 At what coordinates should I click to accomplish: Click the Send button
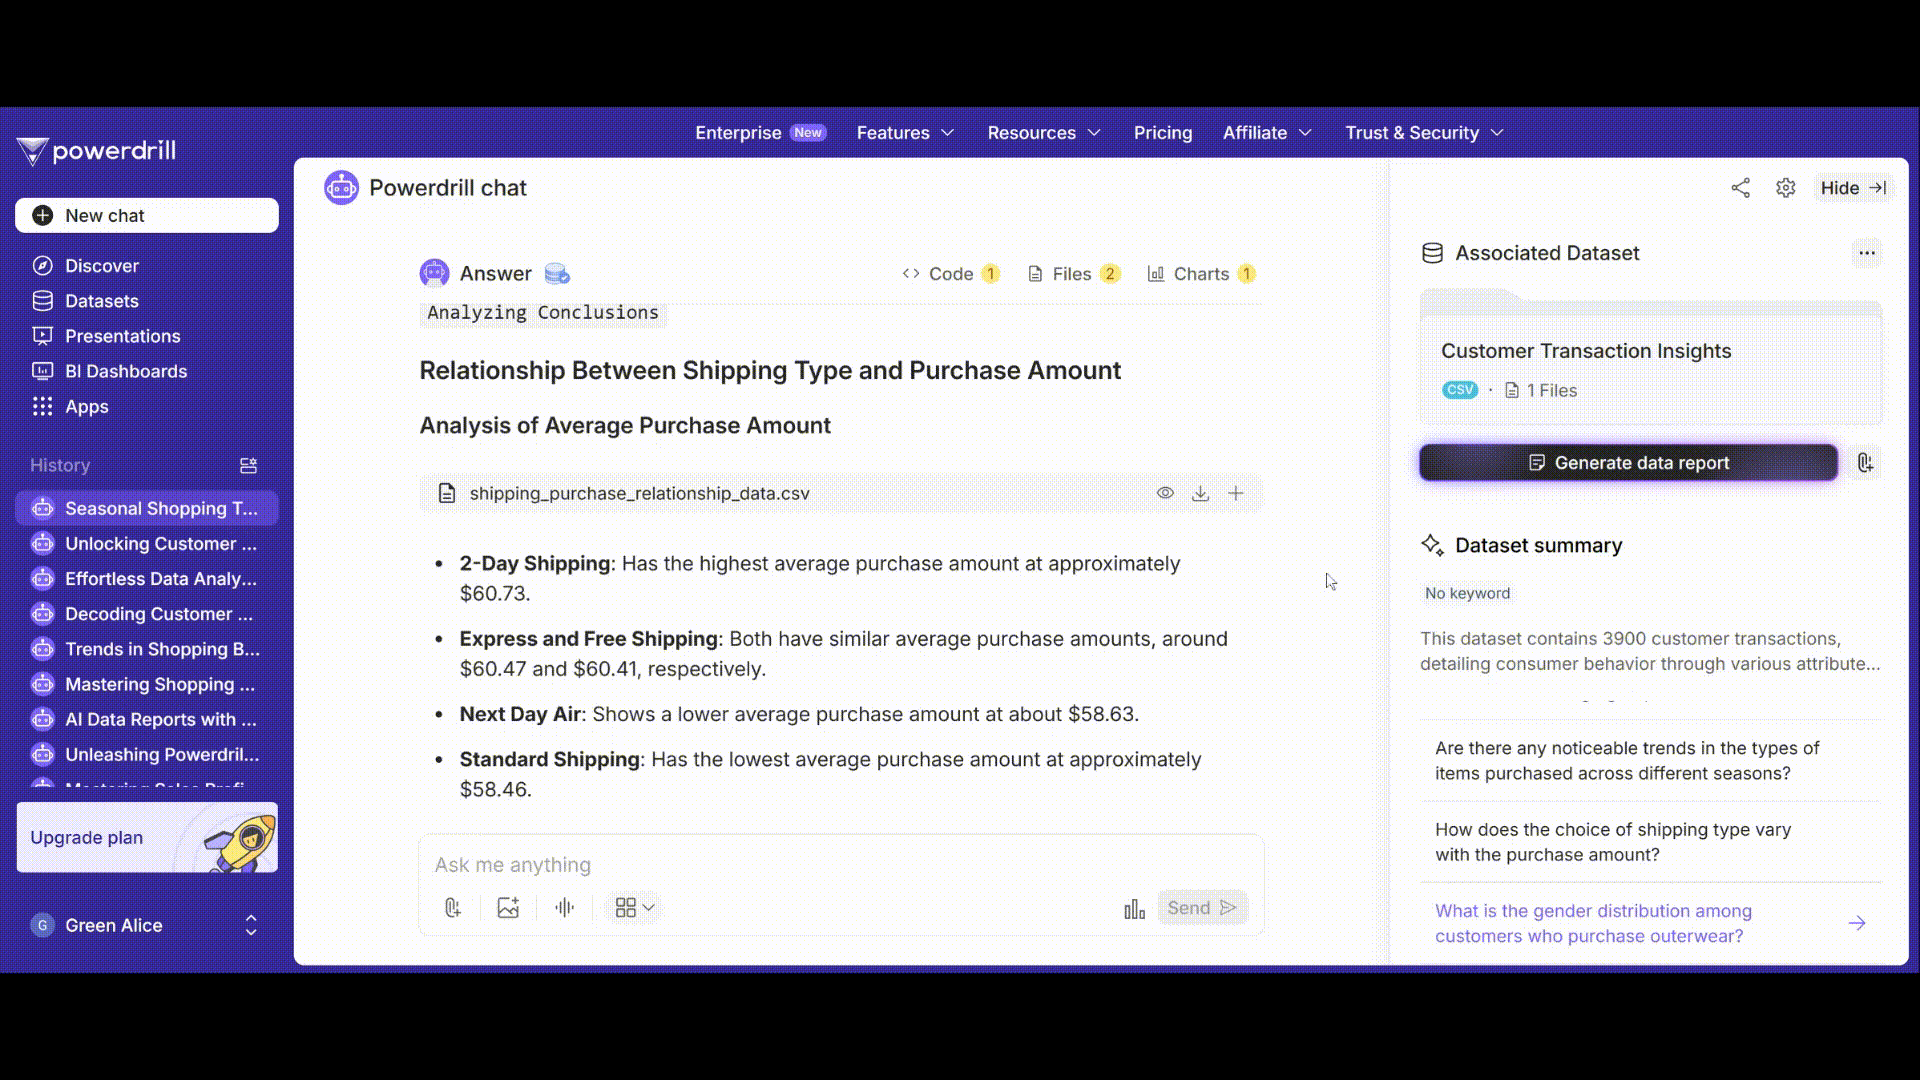[x=1202, y=908]
